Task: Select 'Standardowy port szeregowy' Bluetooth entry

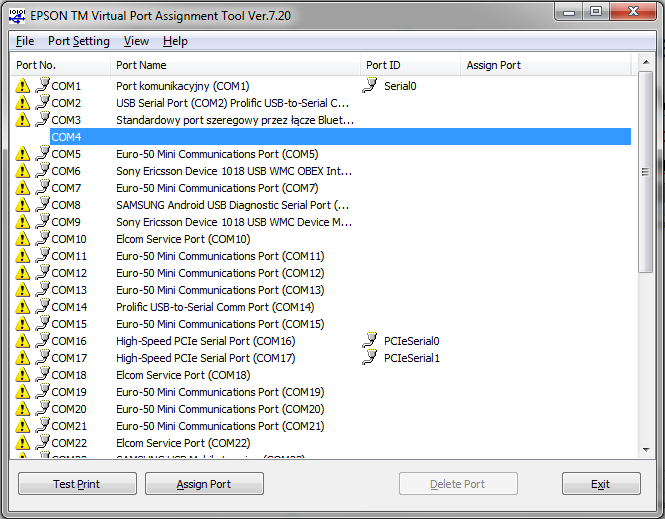Action: coord(235,120)
